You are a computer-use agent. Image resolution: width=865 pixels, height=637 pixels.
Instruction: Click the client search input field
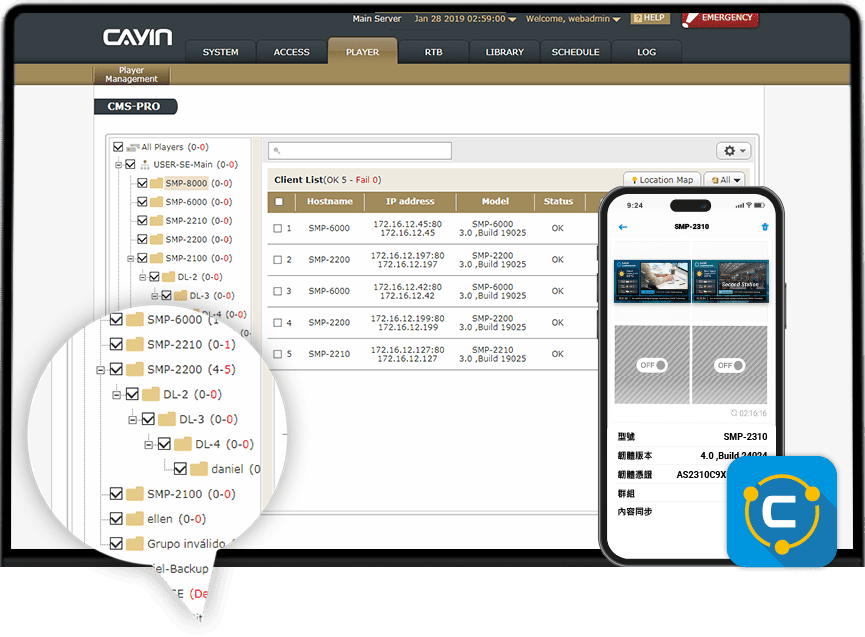360,151
